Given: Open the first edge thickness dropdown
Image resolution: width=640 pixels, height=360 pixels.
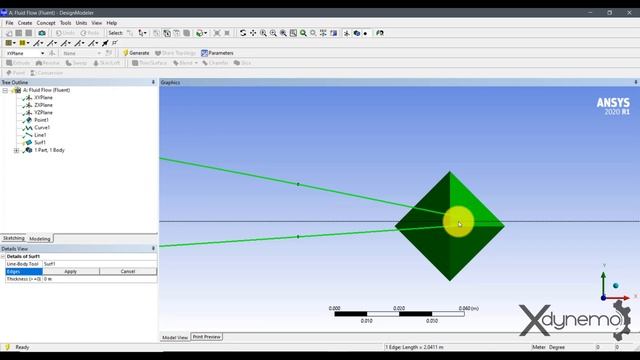Looking at the screenshot, I should coord(38,43).
